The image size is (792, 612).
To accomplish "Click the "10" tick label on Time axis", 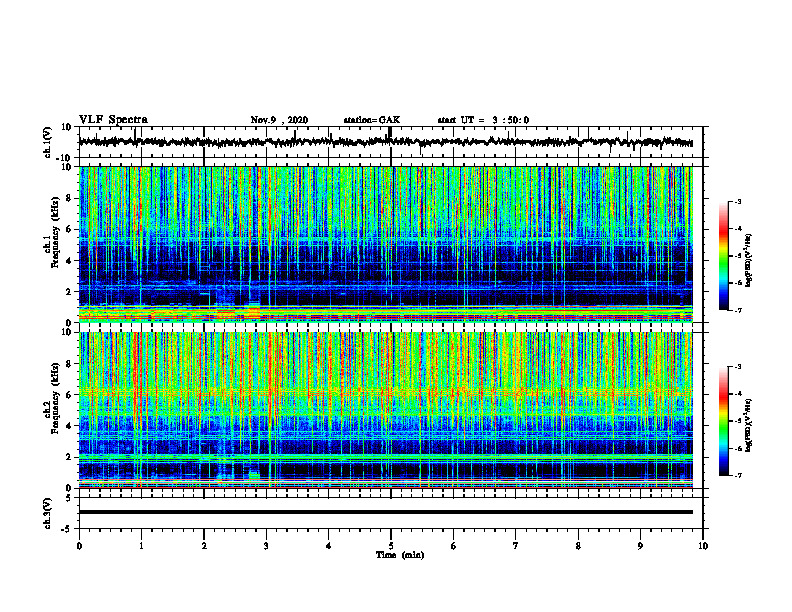I will [703, 546].
